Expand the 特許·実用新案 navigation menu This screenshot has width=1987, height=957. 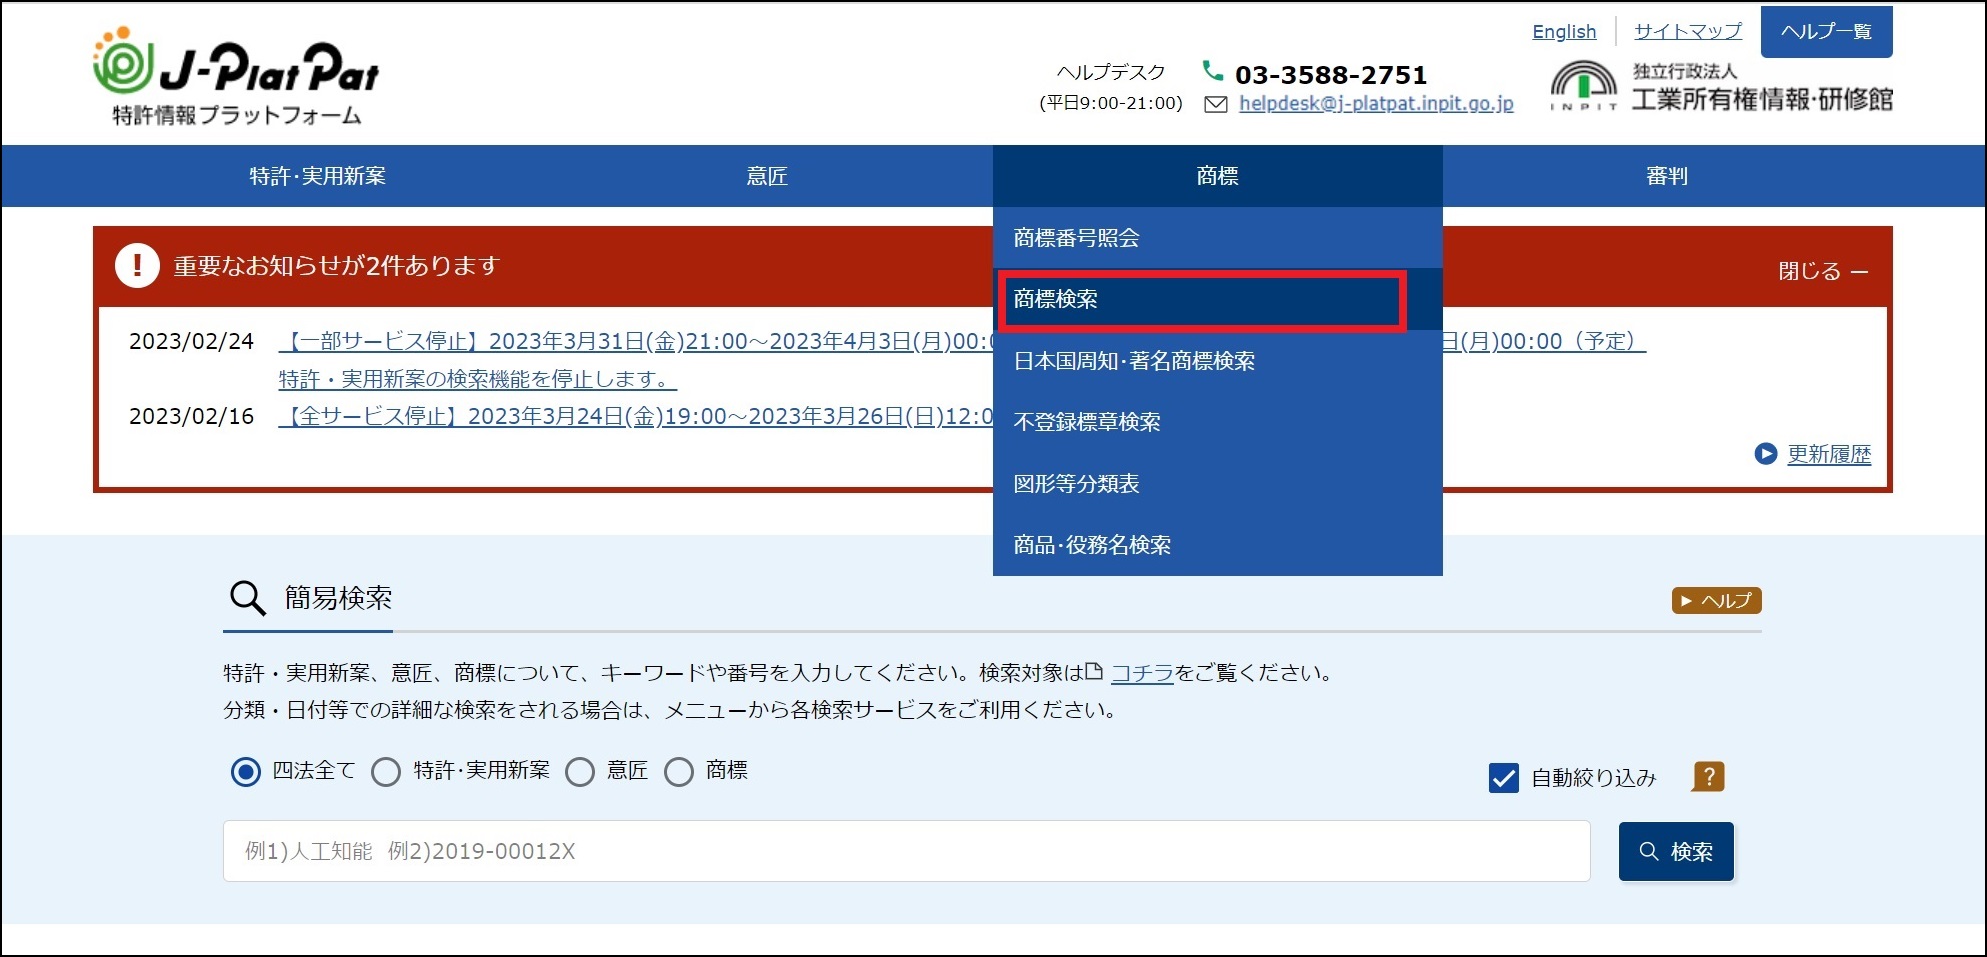point(317,176)
